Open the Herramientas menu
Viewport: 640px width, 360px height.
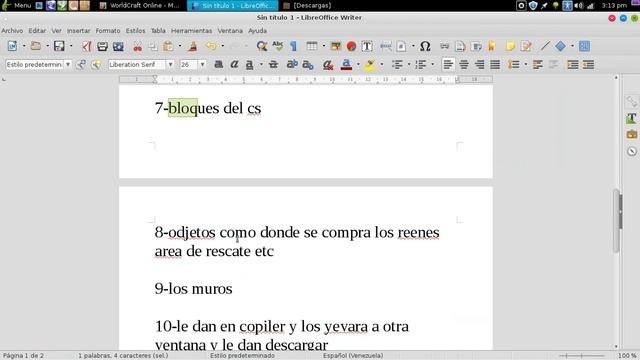click(191, 31)
